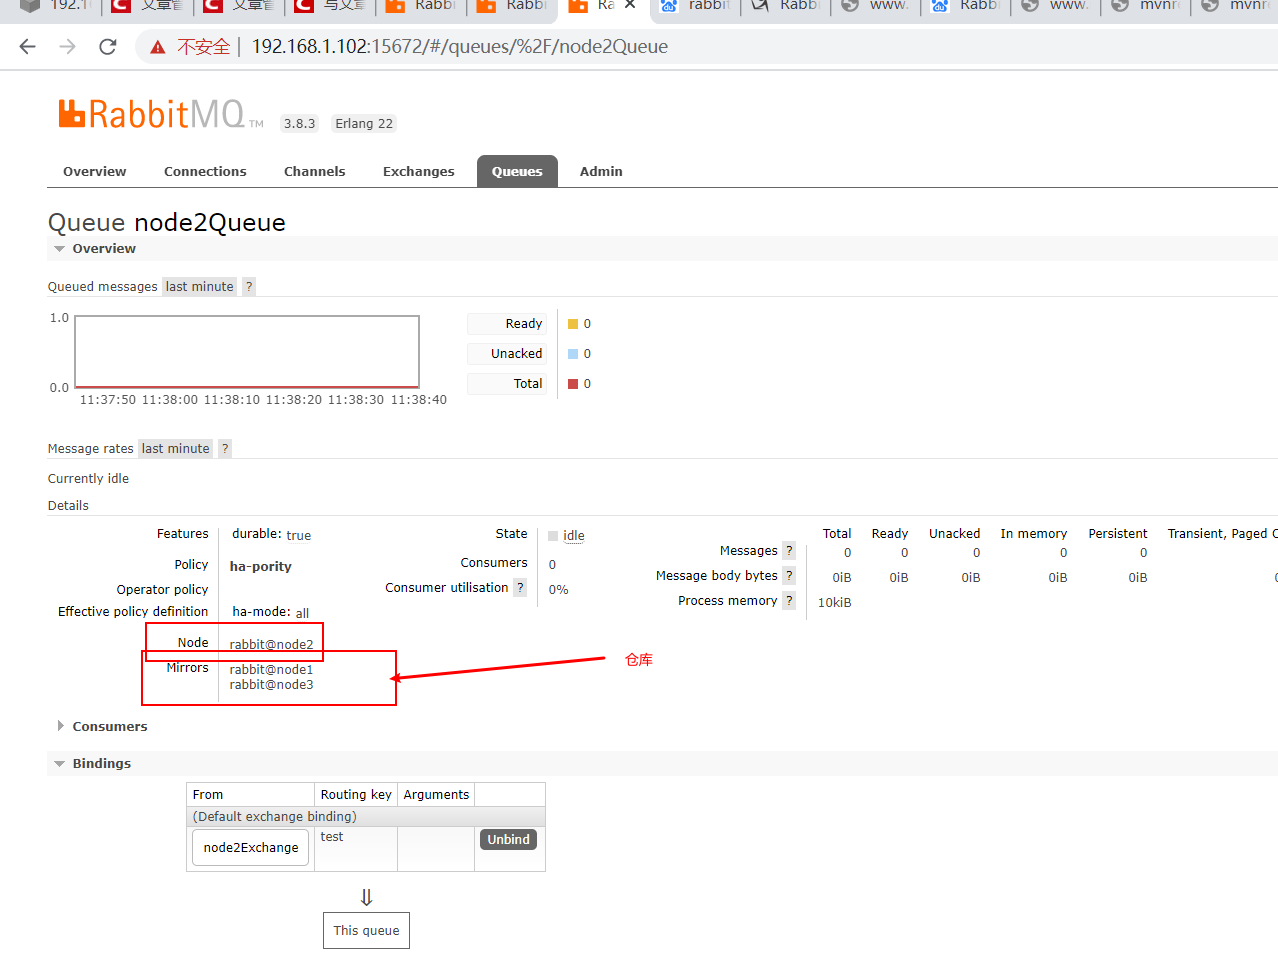Click the ha-mode: all policy definition
1278x953 pixels.
(x=271, y=612)
